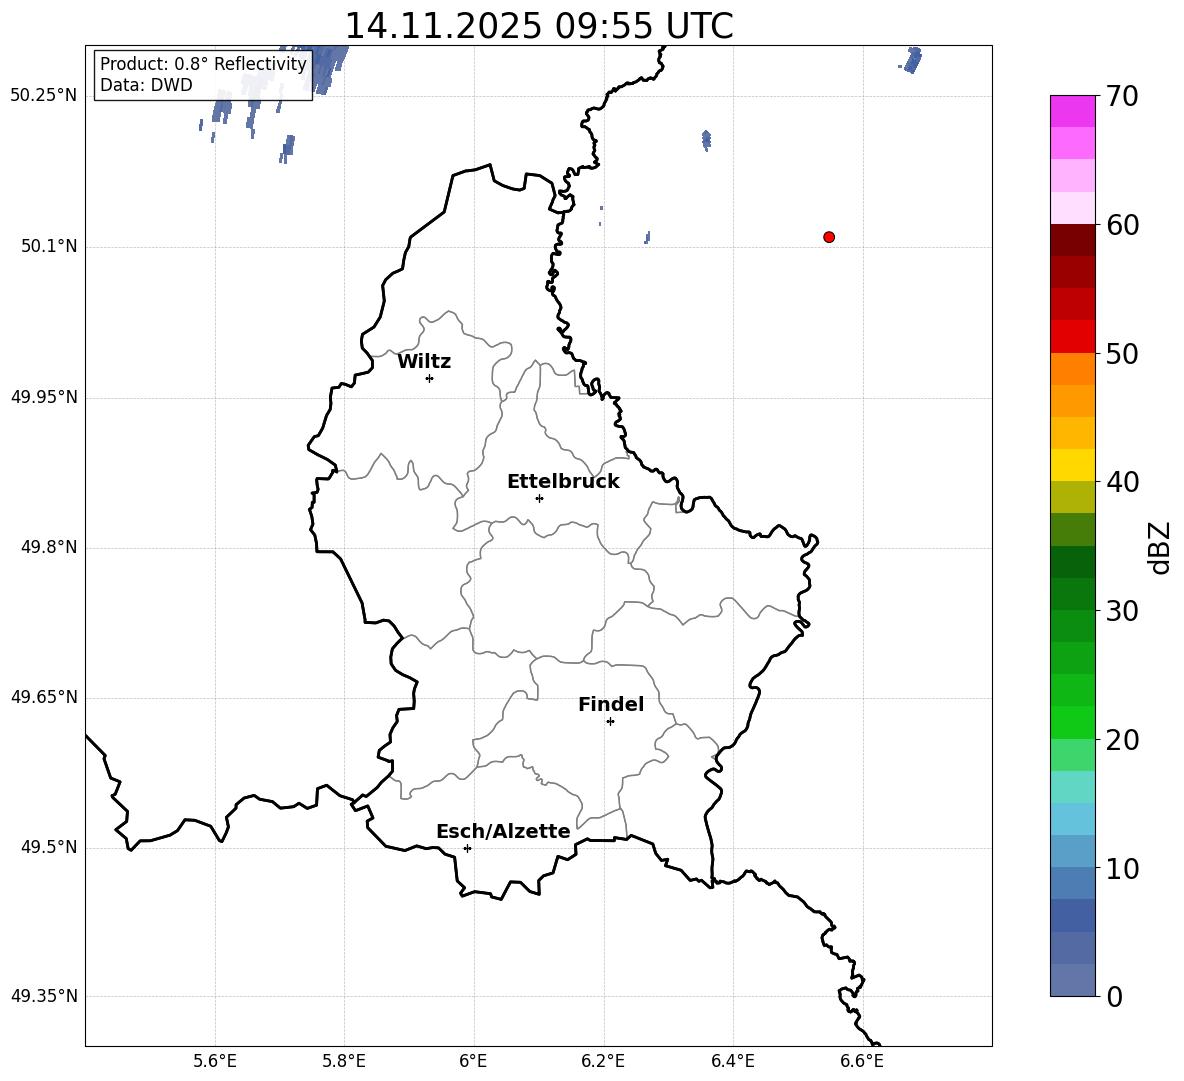Click the 5.8°E longitude label

pyautogui.click(x=344, y=1061)
